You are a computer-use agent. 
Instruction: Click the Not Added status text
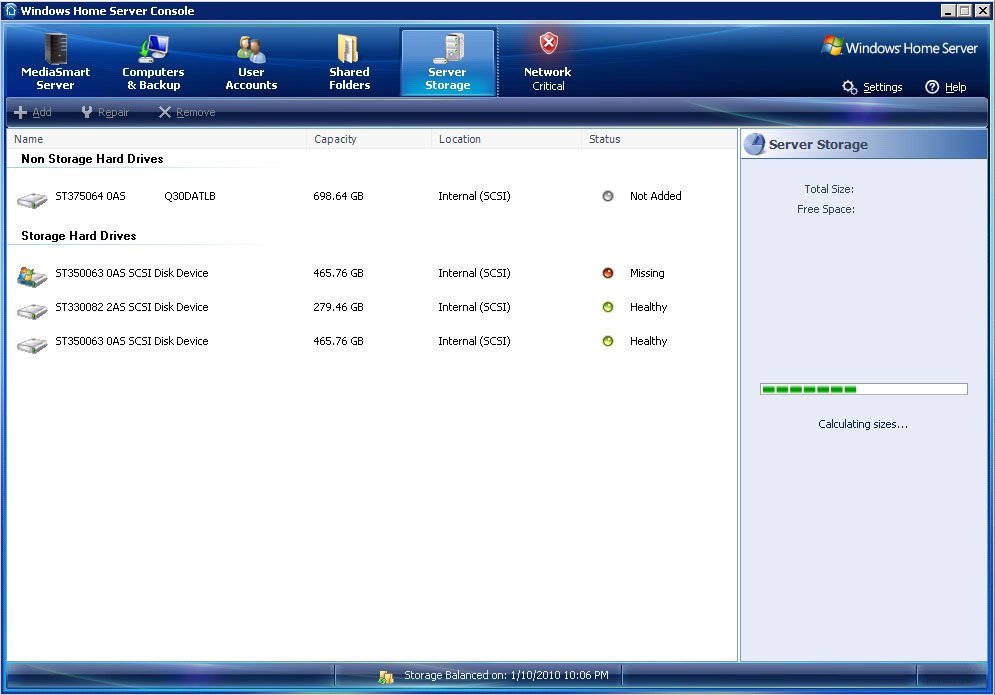click(x=656, y=196)
